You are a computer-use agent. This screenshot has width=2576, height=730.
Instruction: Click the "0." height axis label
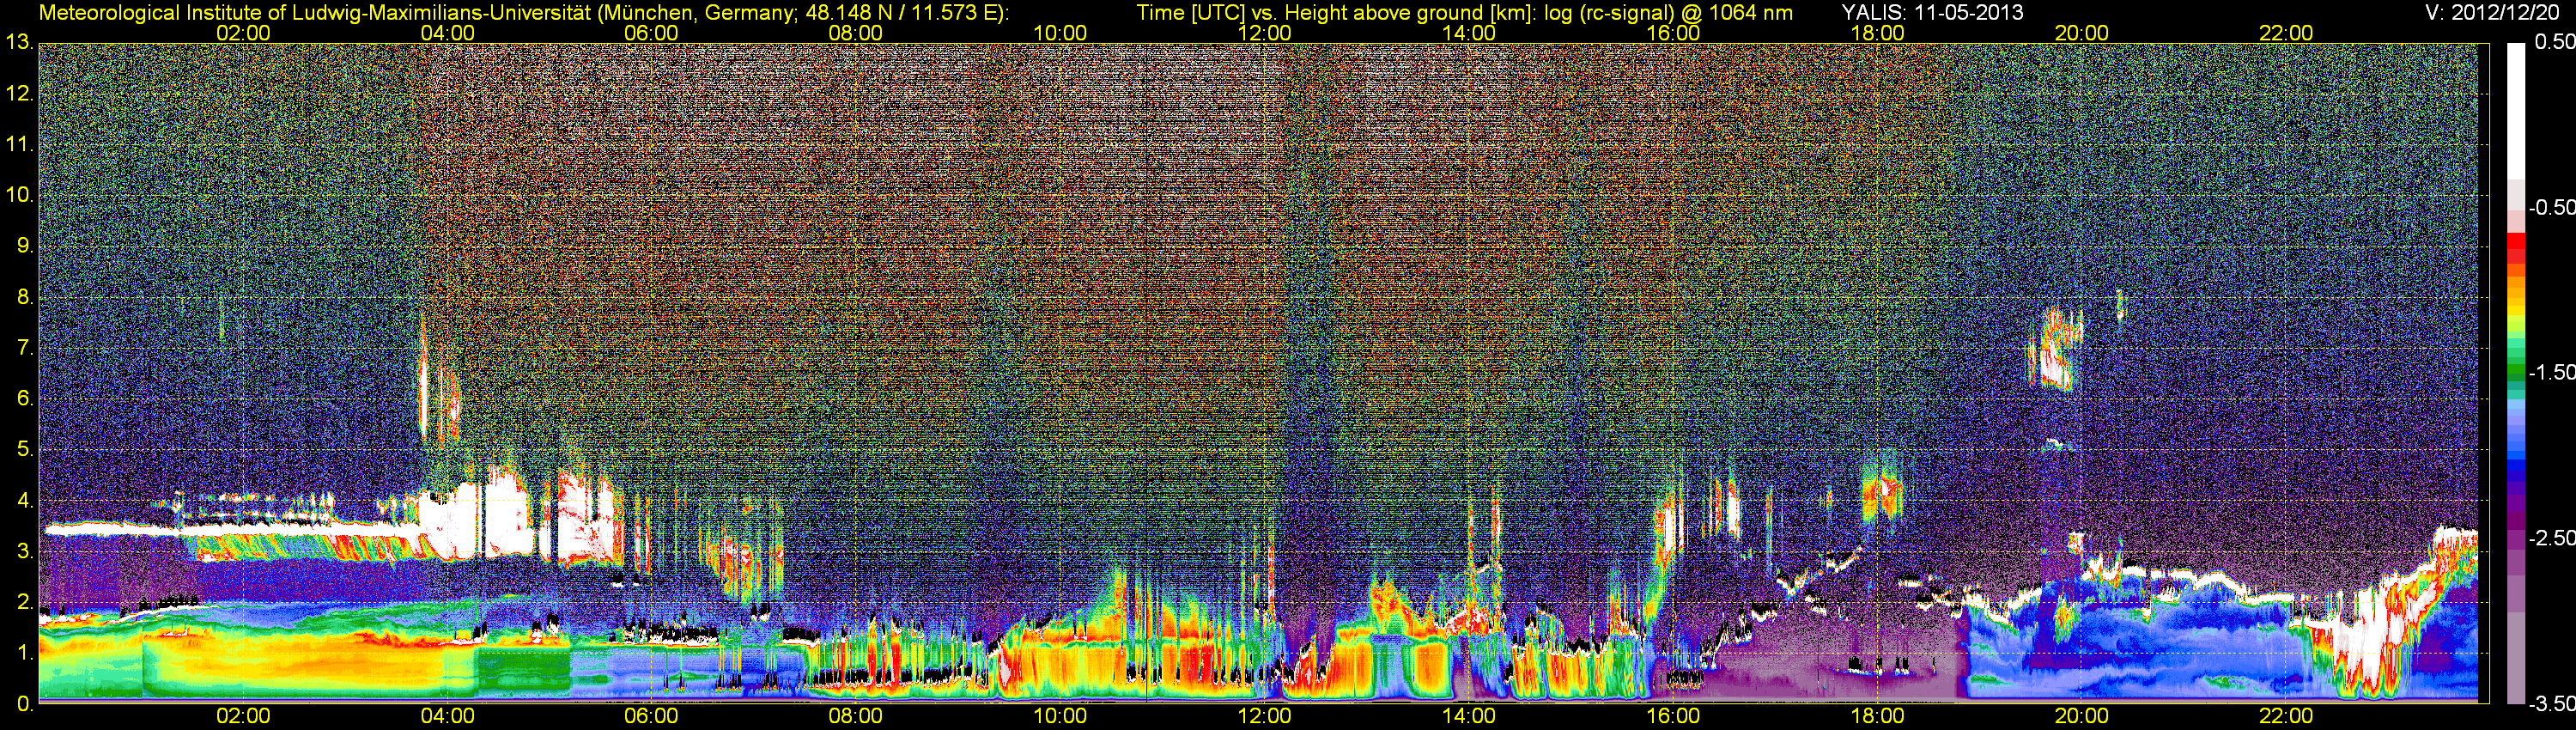click(x=25, y=704)
